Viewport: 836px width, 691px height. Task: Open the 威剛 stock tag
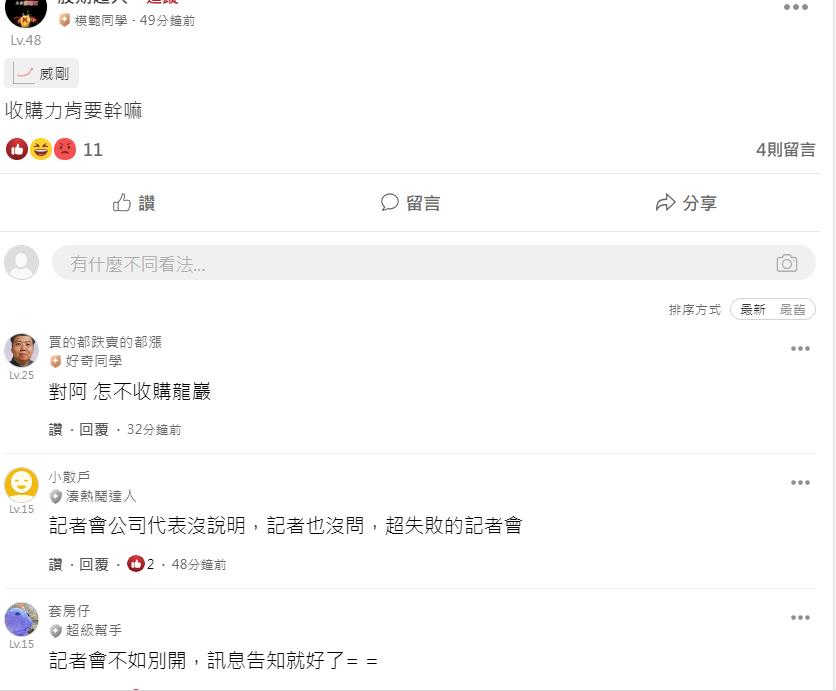[42, 73]
